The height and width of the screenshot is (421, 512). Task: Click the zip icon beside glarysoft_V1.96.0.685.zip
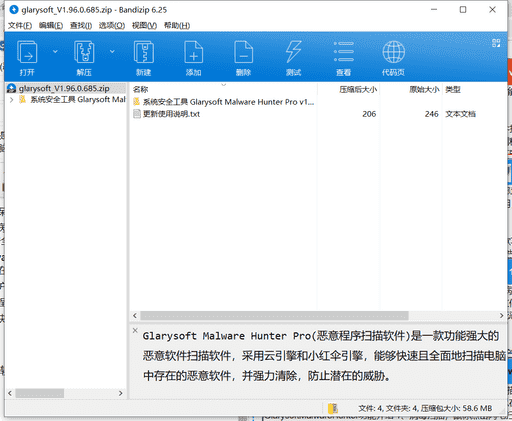11,88
